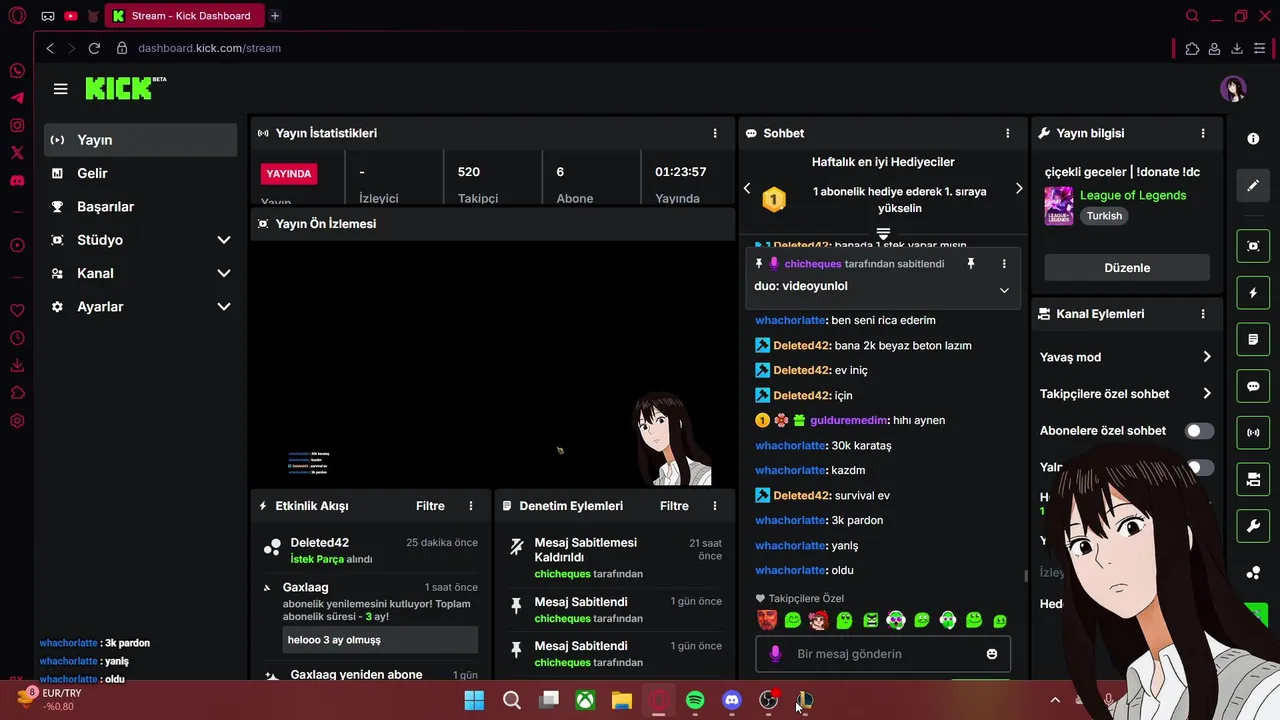
Task: Toggle stream preview widget icon in right toolbar
Action: (x=1253, y=246)
